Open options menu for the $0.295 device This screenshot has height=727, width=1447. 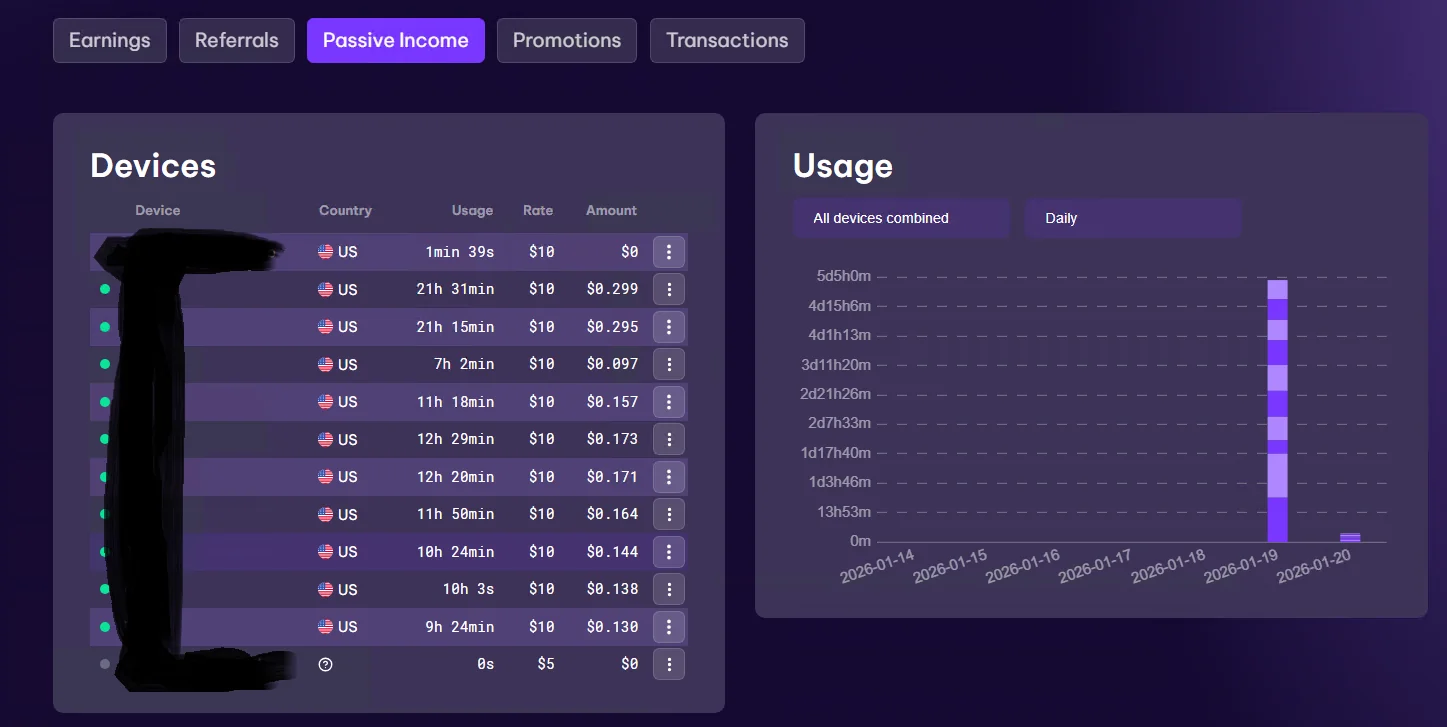pos(669,327)
